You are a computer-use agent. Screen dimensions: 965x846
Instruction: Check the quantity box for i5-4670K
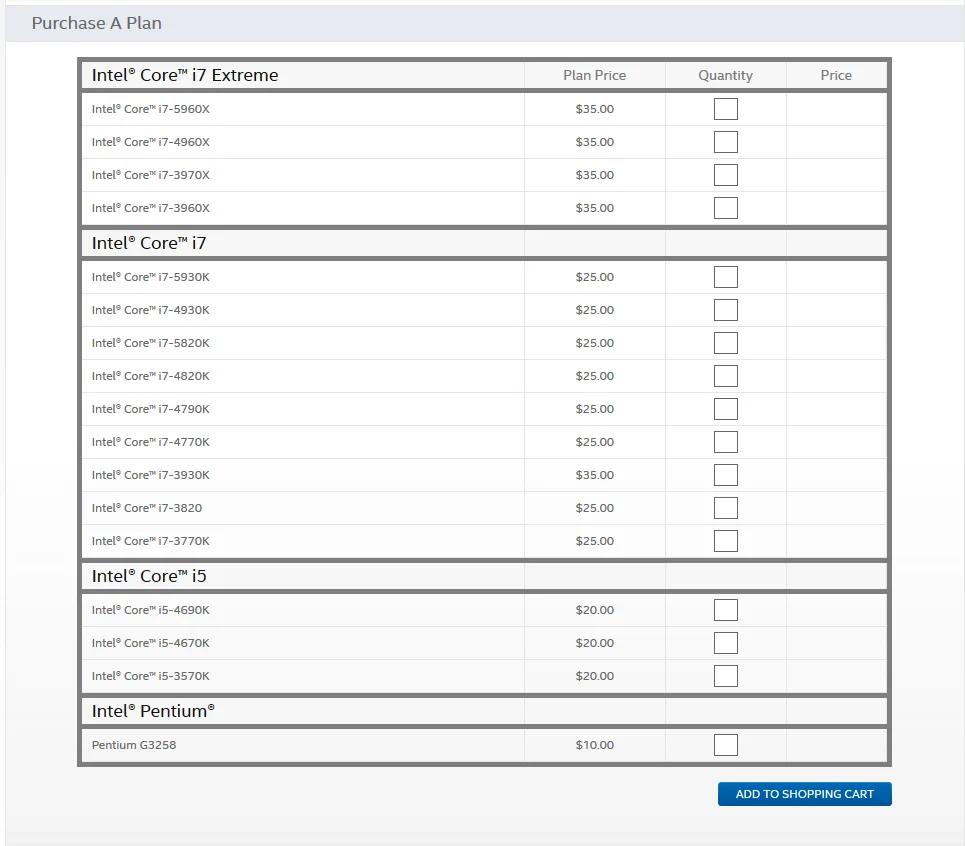[726, 643]
